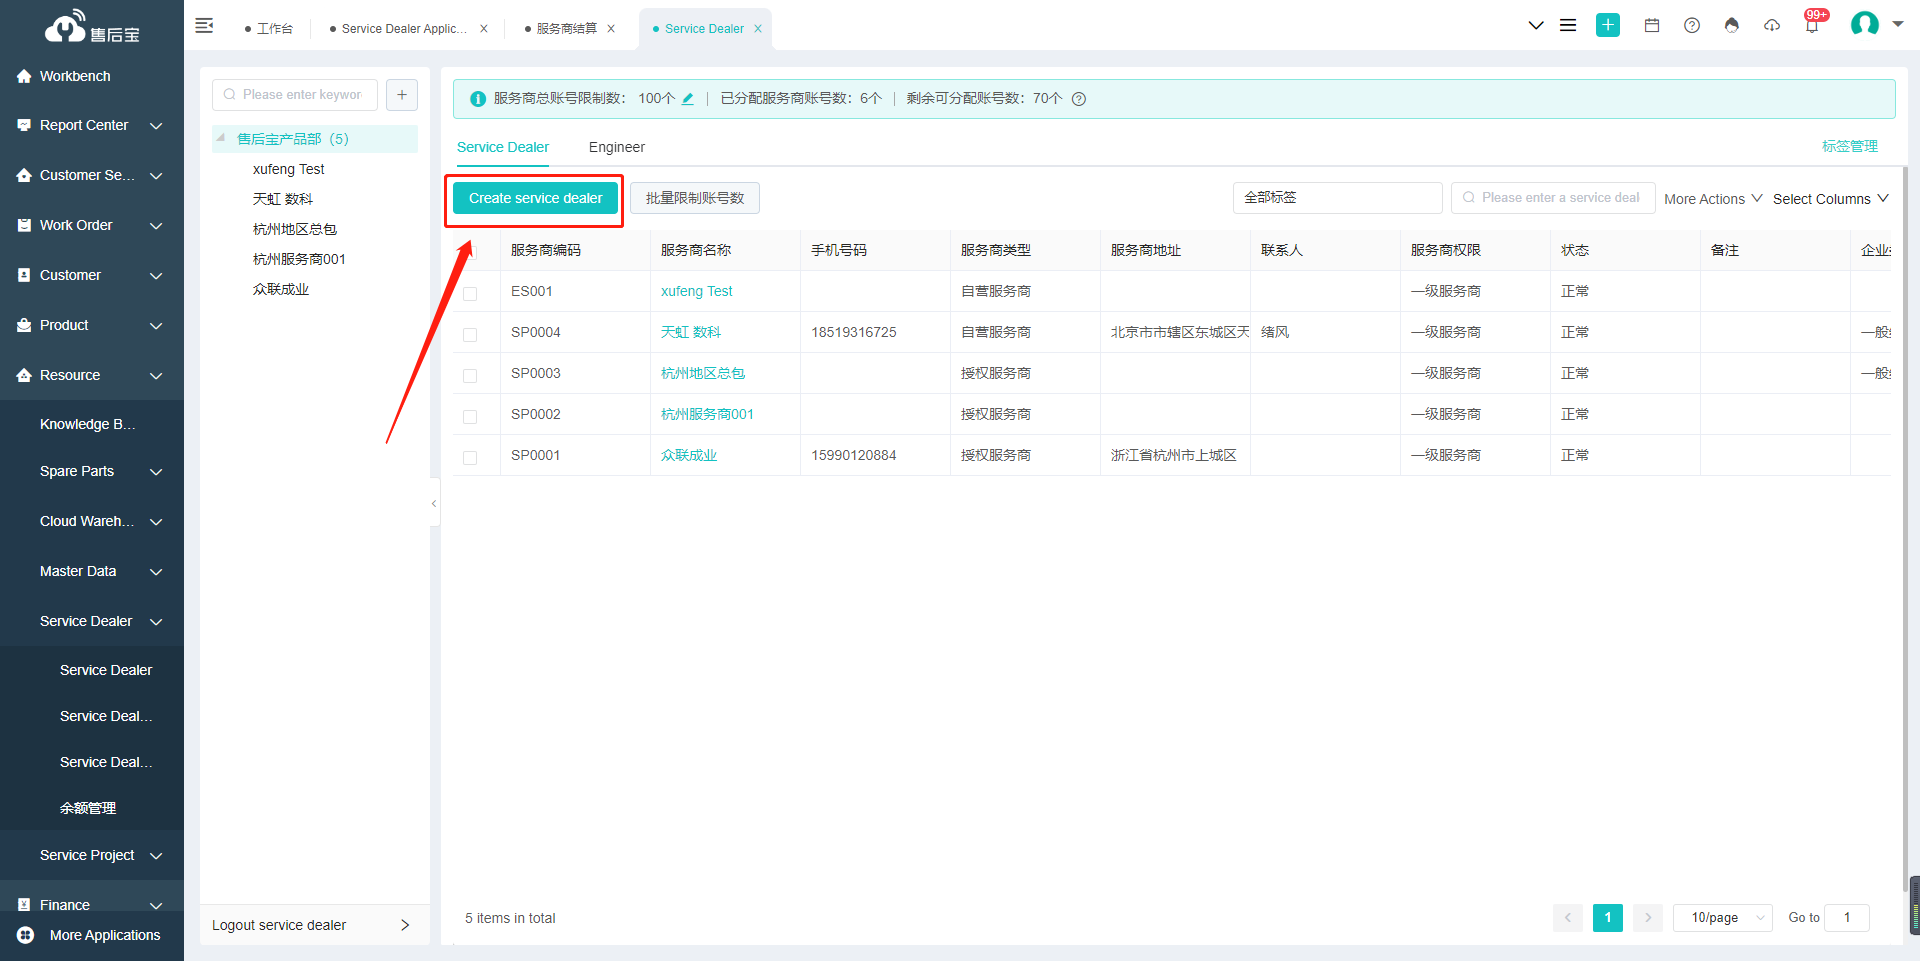
Task: Close the active Service Dealer tab
Action: tap(758, 29)
